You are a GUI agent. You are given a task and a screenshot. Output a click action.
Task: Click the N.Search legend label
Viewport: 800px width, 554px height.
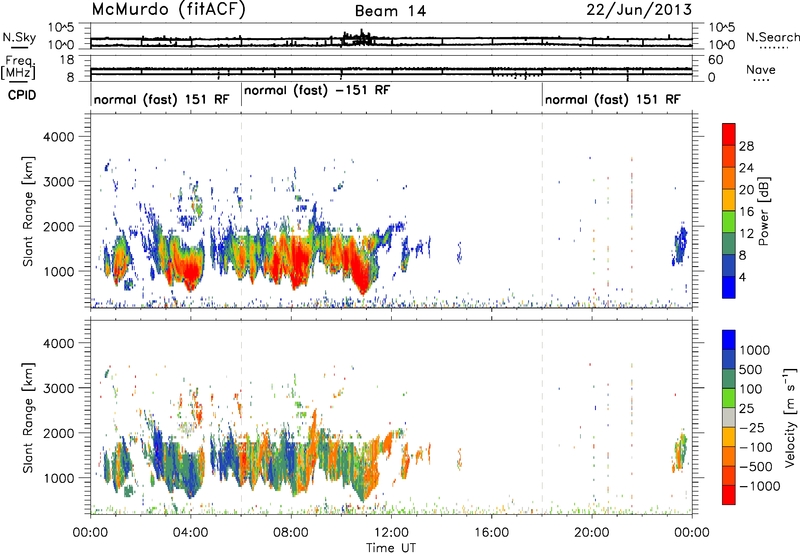pos(772,37)
